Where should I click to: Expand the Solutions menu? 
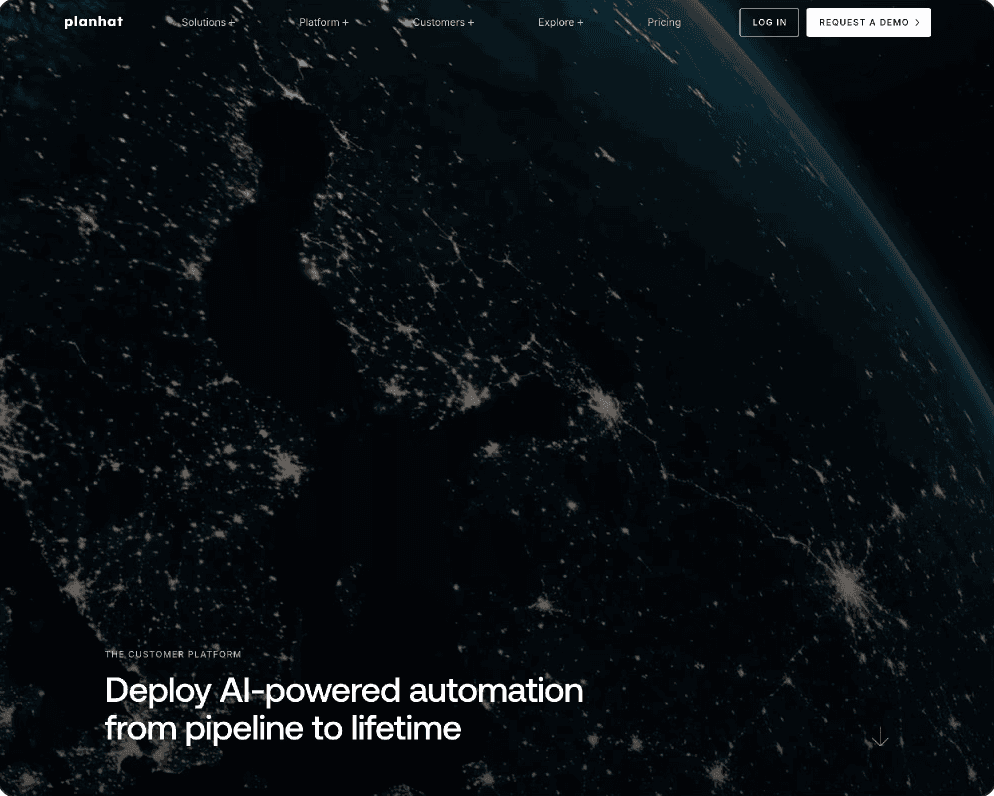click(208, 22)
